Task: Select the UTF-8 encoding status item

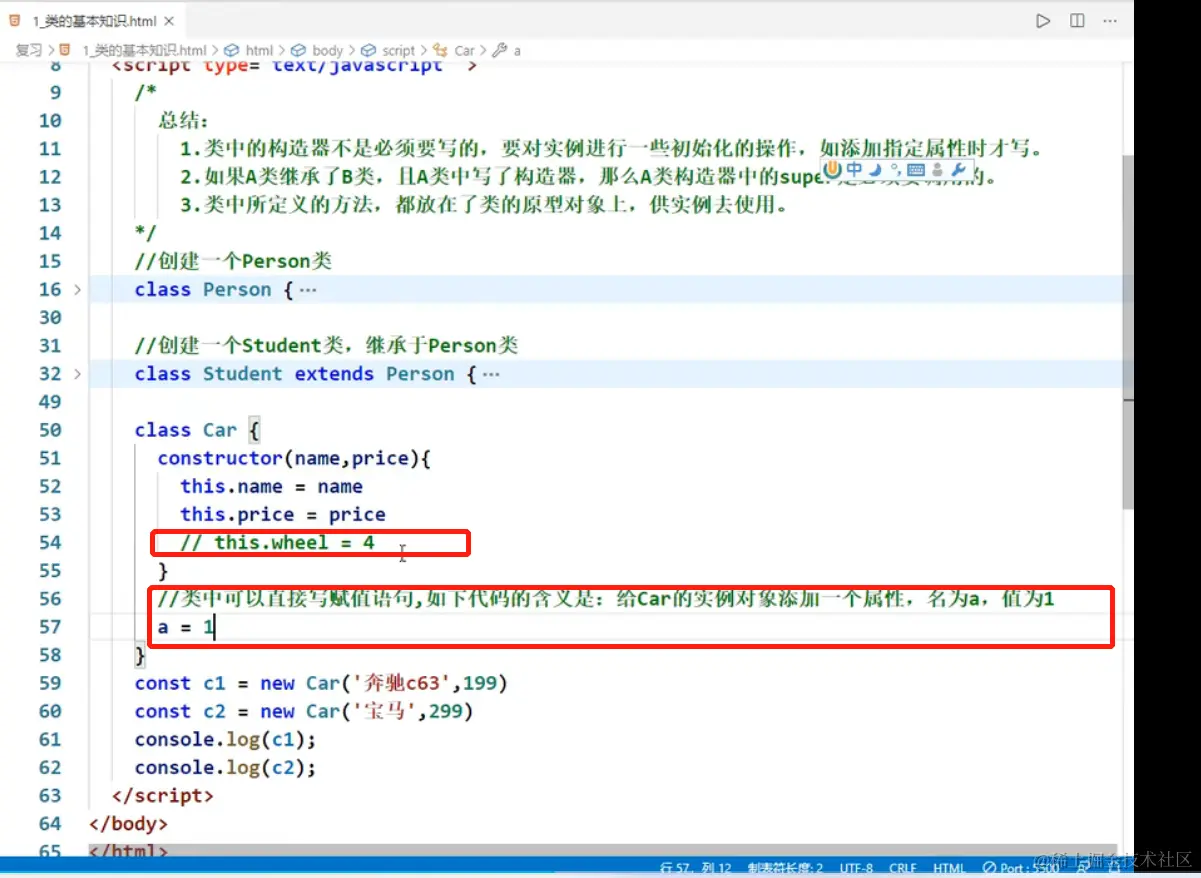Action: 858,867
